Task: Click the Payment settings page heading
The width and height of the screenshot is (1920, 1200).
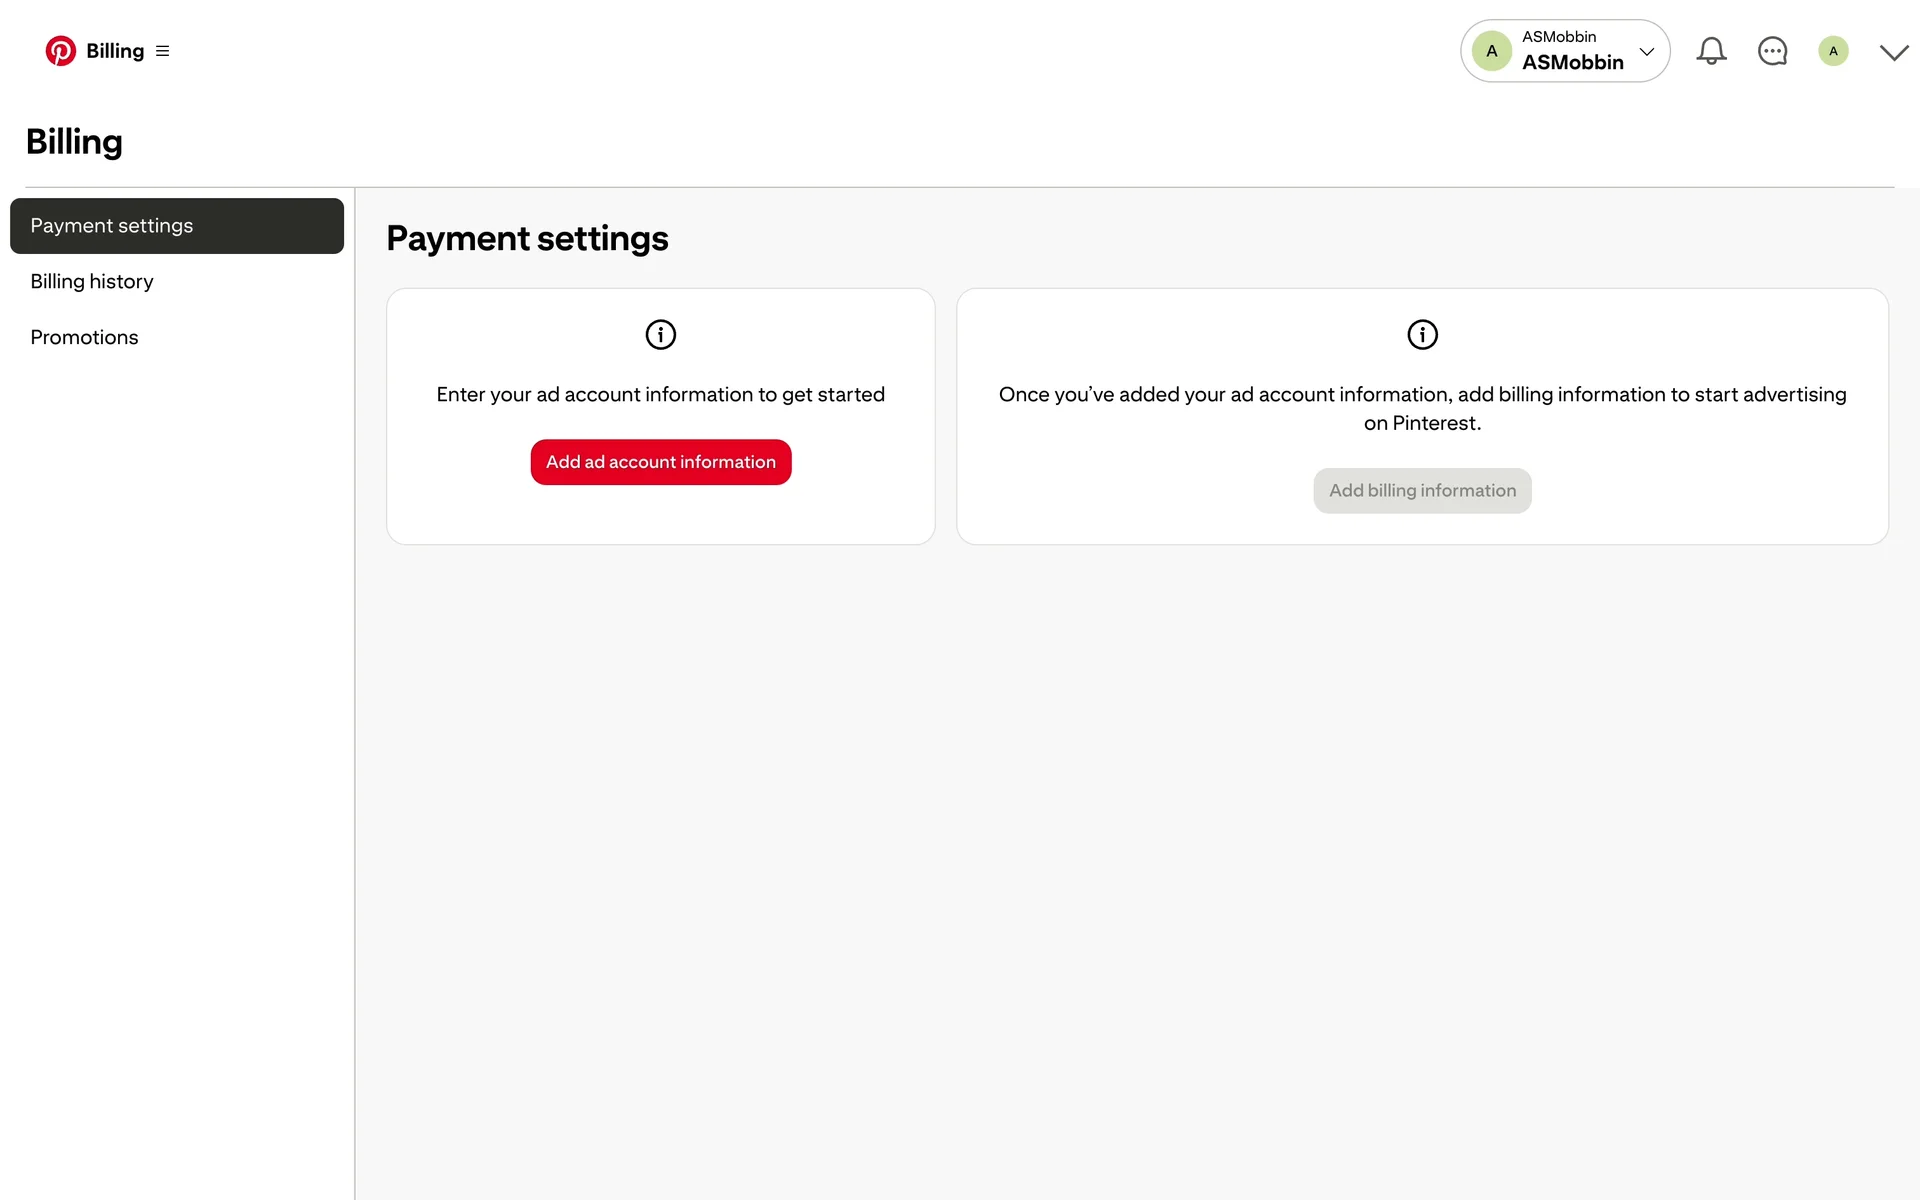Action: click(x=527, y=239)
